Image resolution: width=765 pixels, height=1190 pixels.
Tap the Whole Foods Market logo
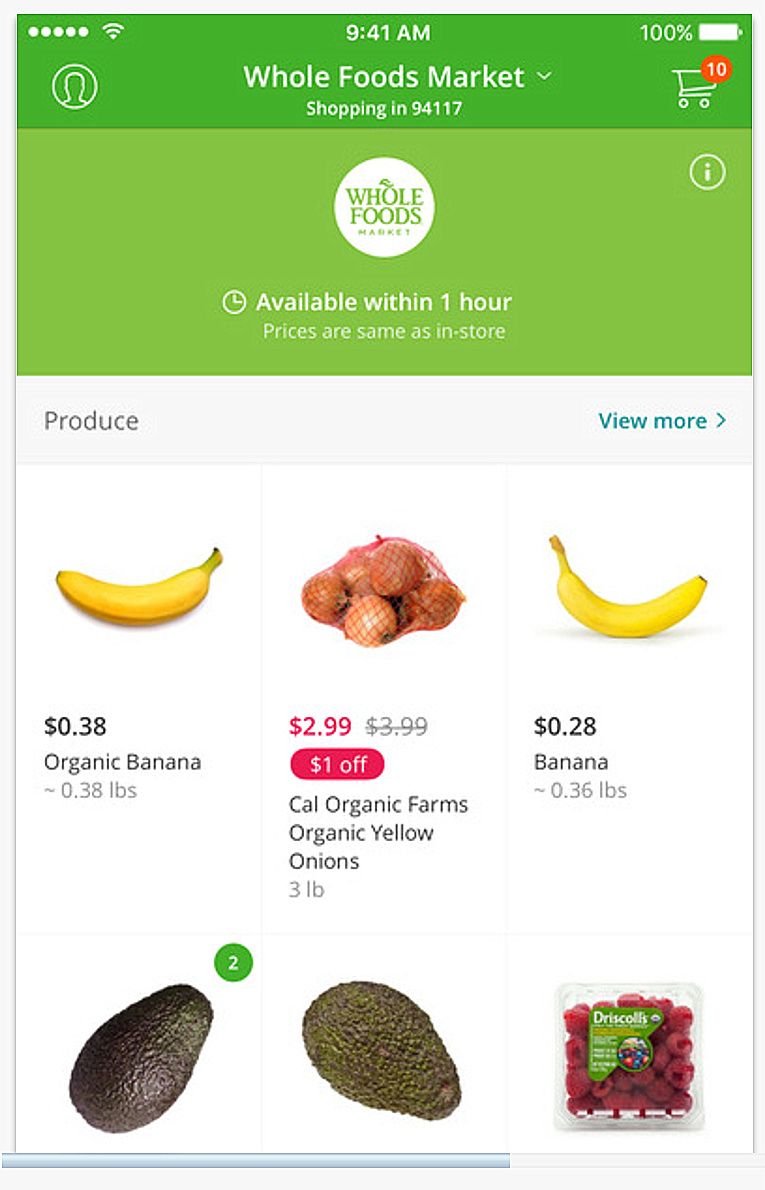384,207
